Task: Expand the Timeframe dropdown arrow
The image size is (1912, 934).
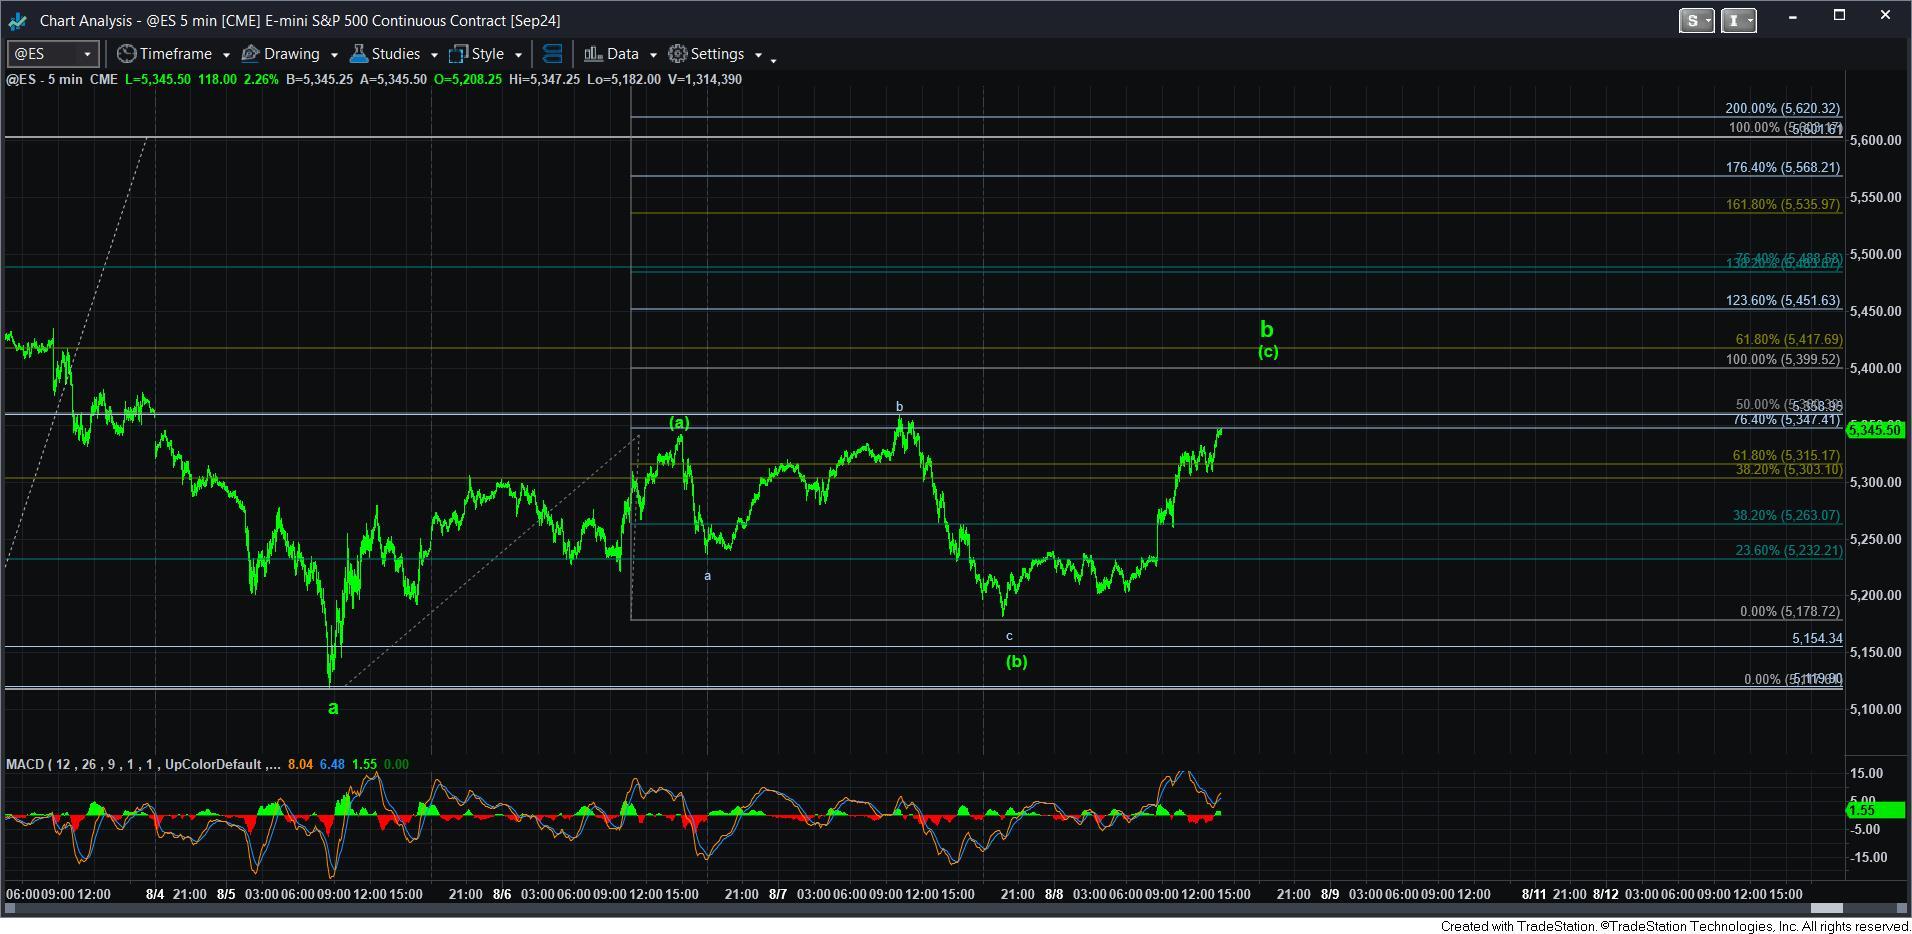Action: point(226,55)
